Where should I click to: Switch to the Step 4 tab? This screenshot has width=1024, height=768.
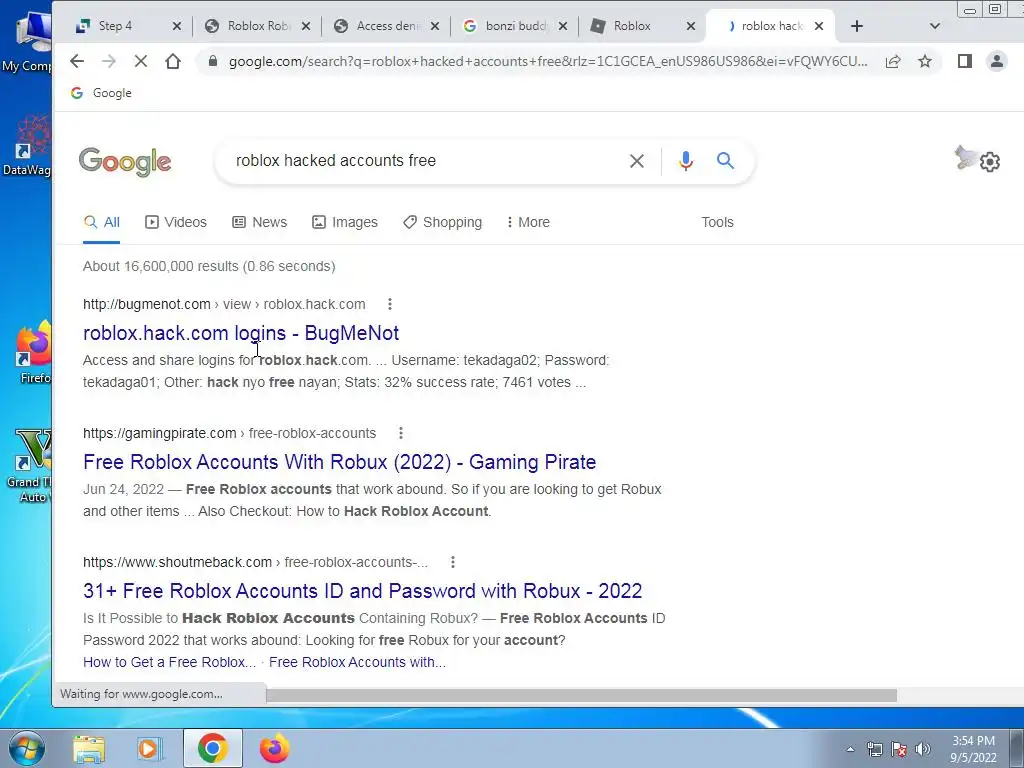coord(116,26)
